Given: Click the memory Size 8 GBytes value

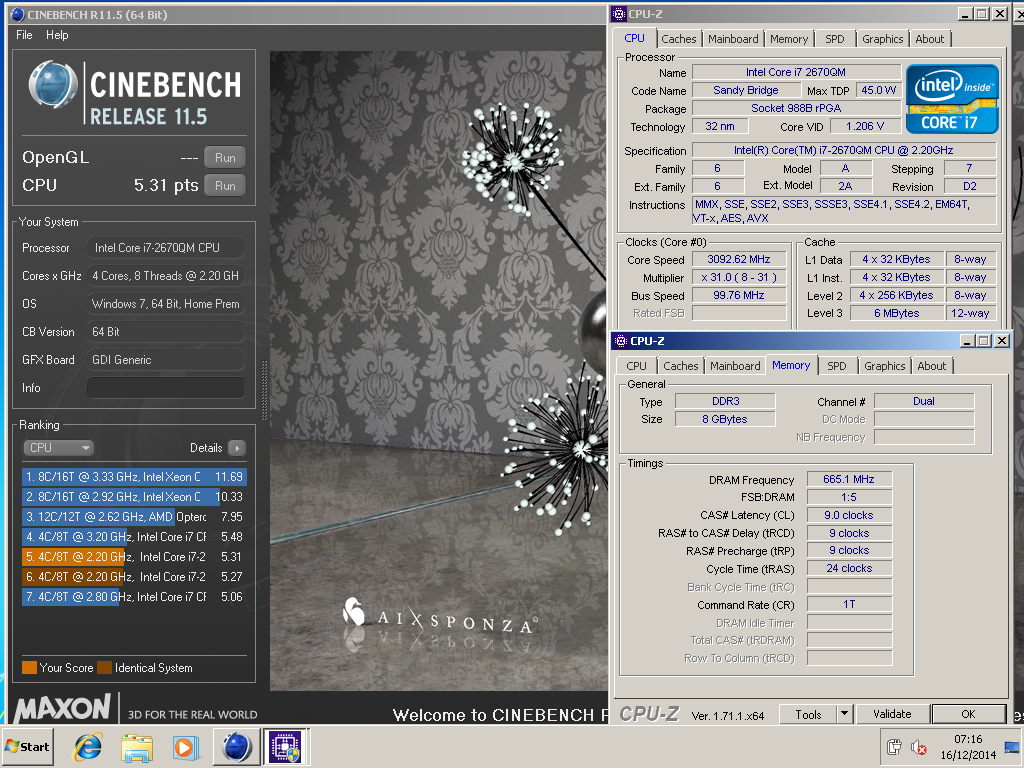Looking at the screenshot, I should tap(725, 419).
